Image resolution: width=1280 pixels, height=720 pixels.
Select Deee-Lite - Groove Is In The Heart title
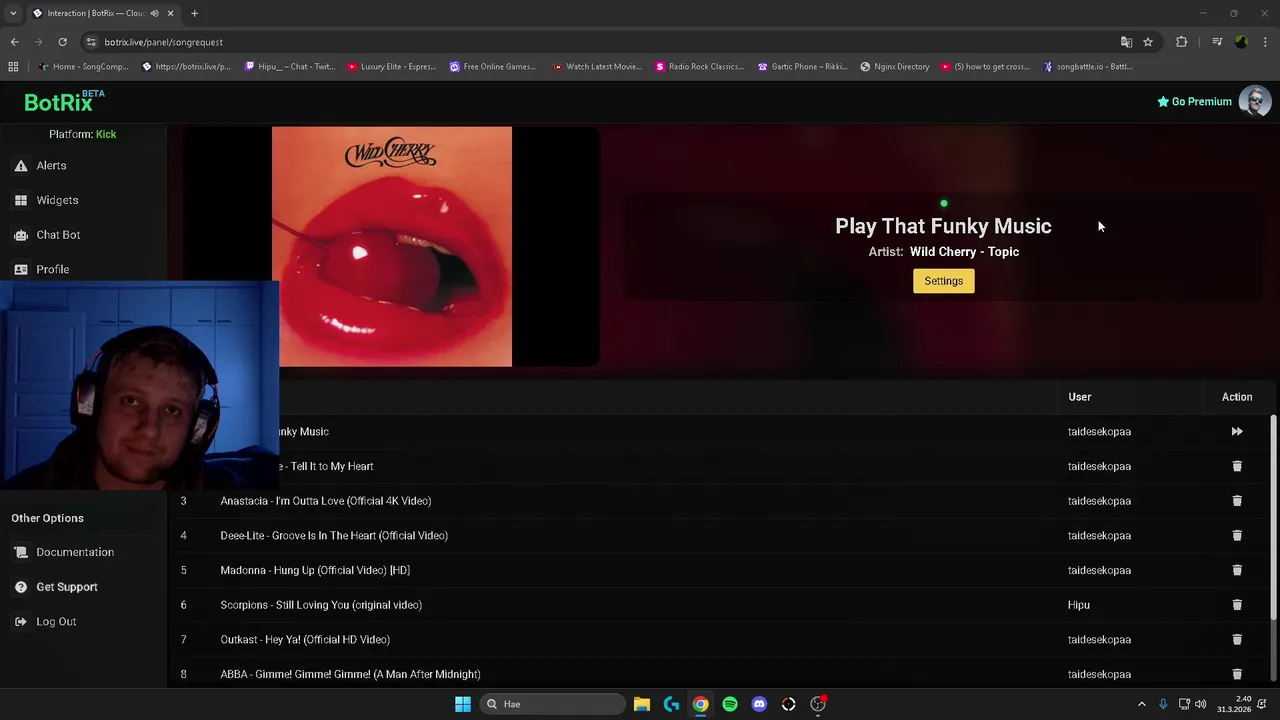tap(334, 536)
